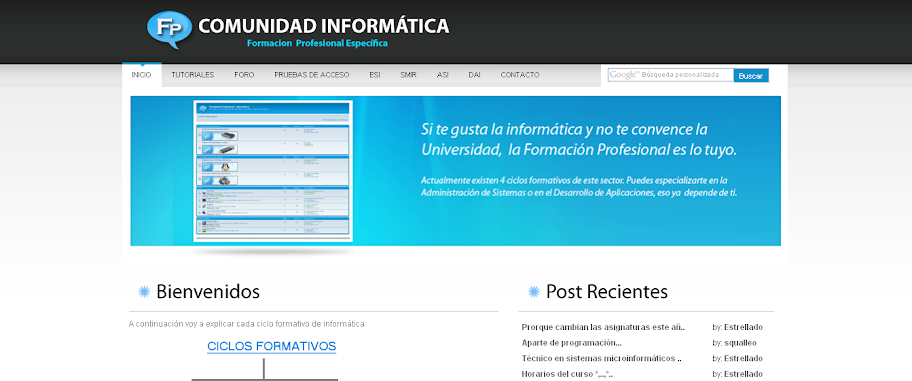Click the COMUNIDAD INFORMÁTICA site title
Screen dimensions: 912x381
coord(323,26)
